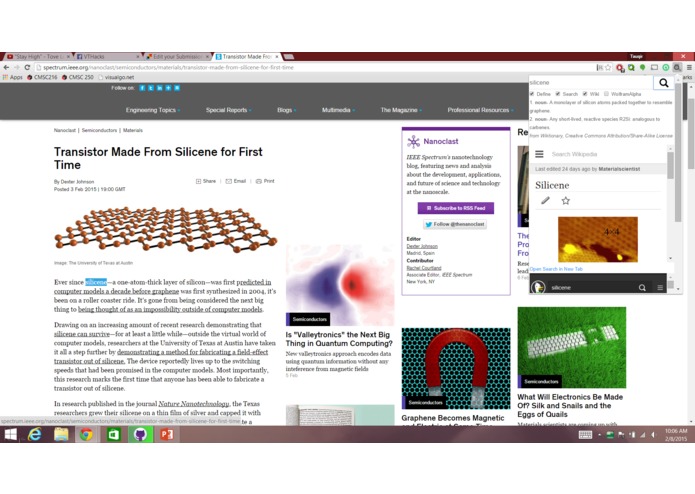Screen dimensions: 695x494
Task: Expand the Special Reports dropdown
Action: click(x=229, y=110)
